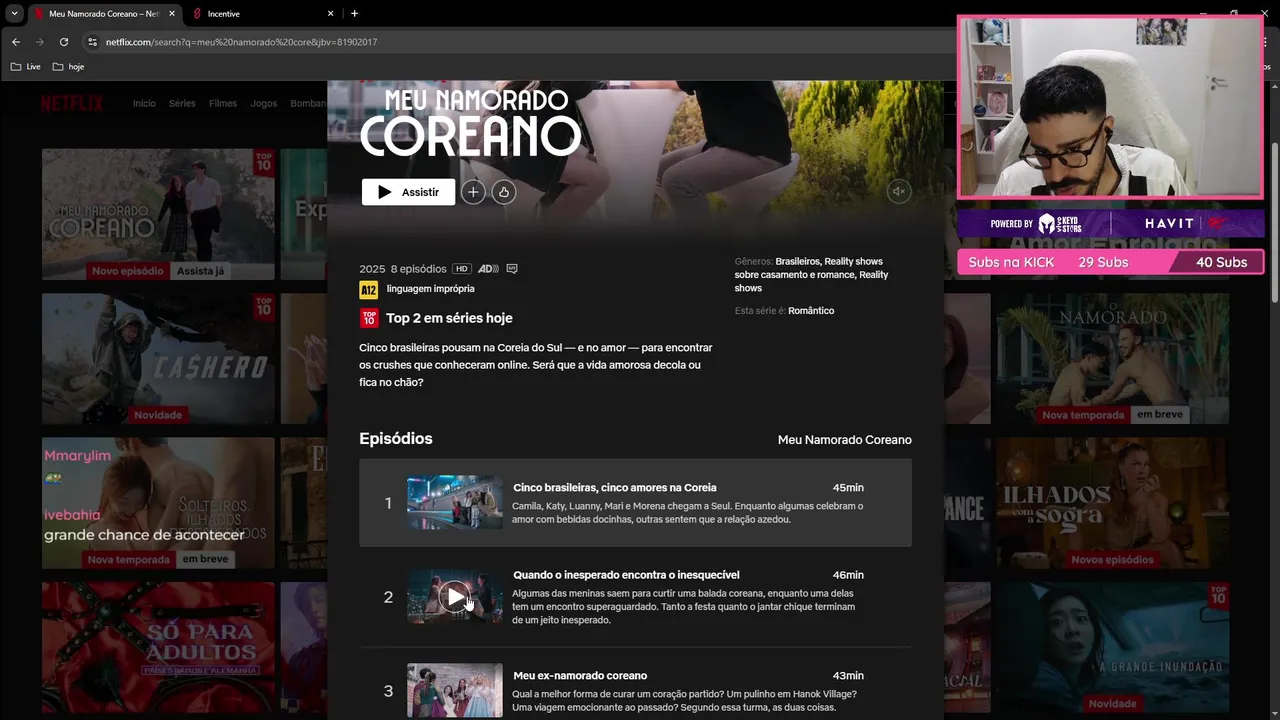Click the Netflix logo

point(72,103)
